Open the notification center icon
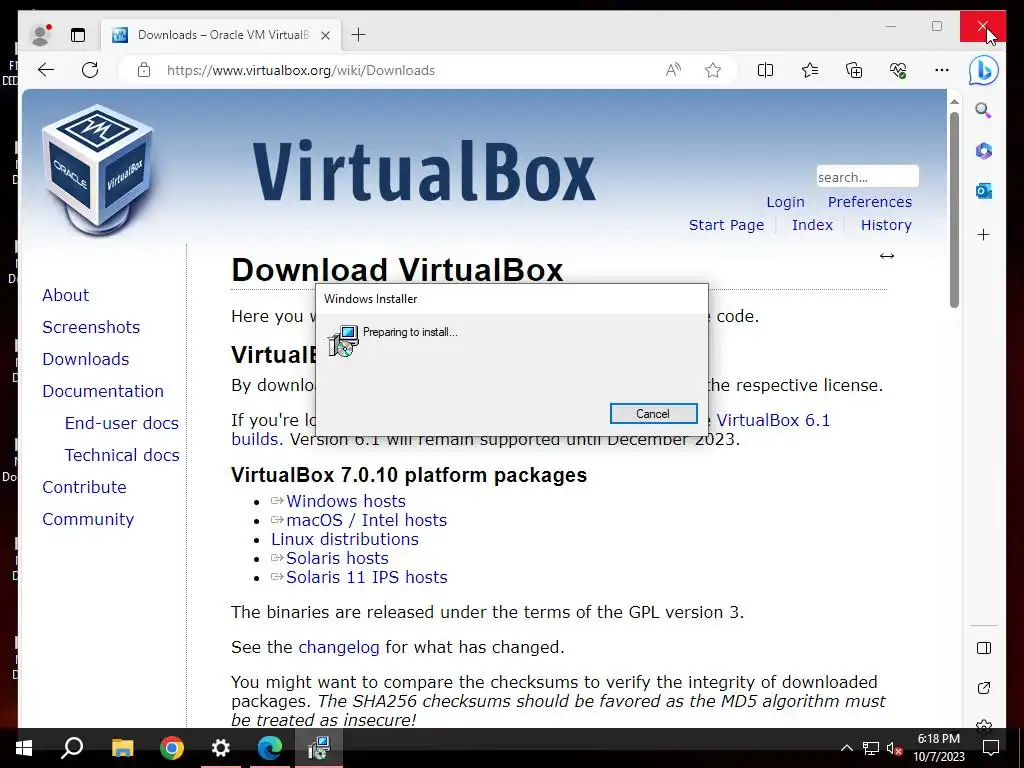Screen dimensions: 1024x768 tap(991, 748)
